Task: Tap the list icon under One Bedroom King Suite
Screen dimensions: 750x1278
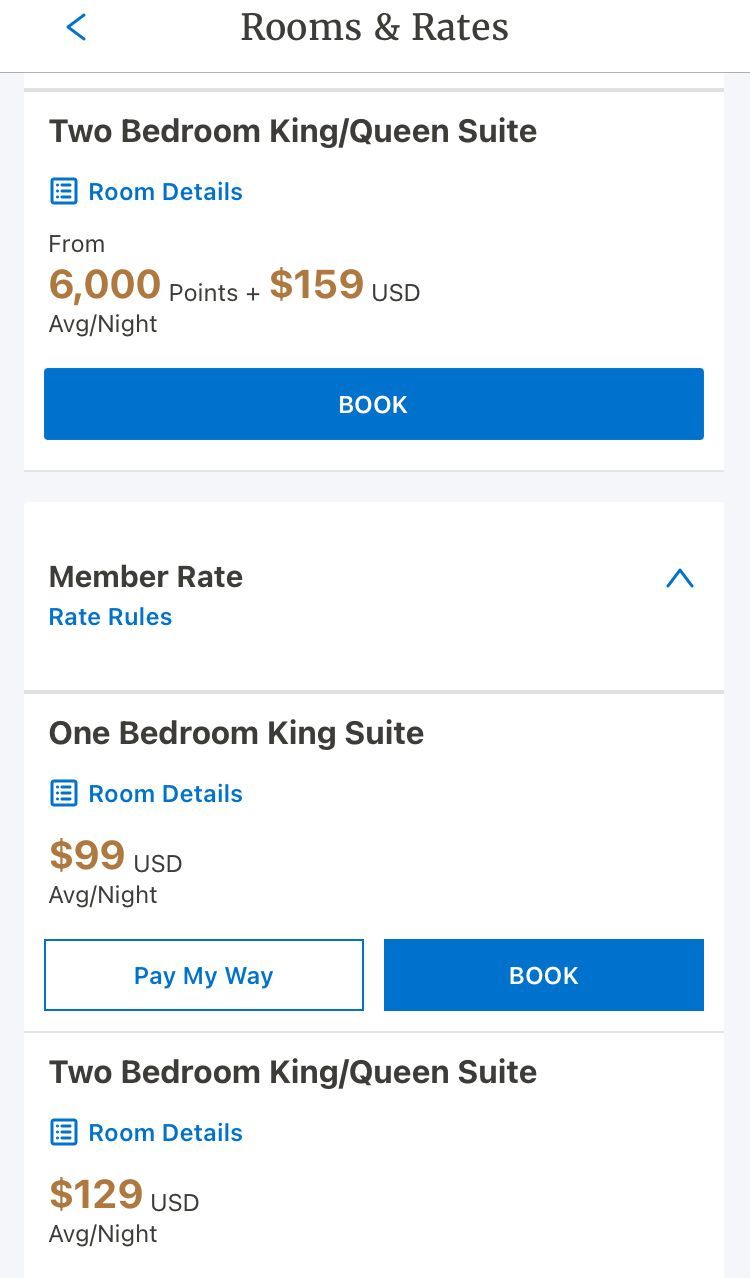Action: tap(64, 793)
